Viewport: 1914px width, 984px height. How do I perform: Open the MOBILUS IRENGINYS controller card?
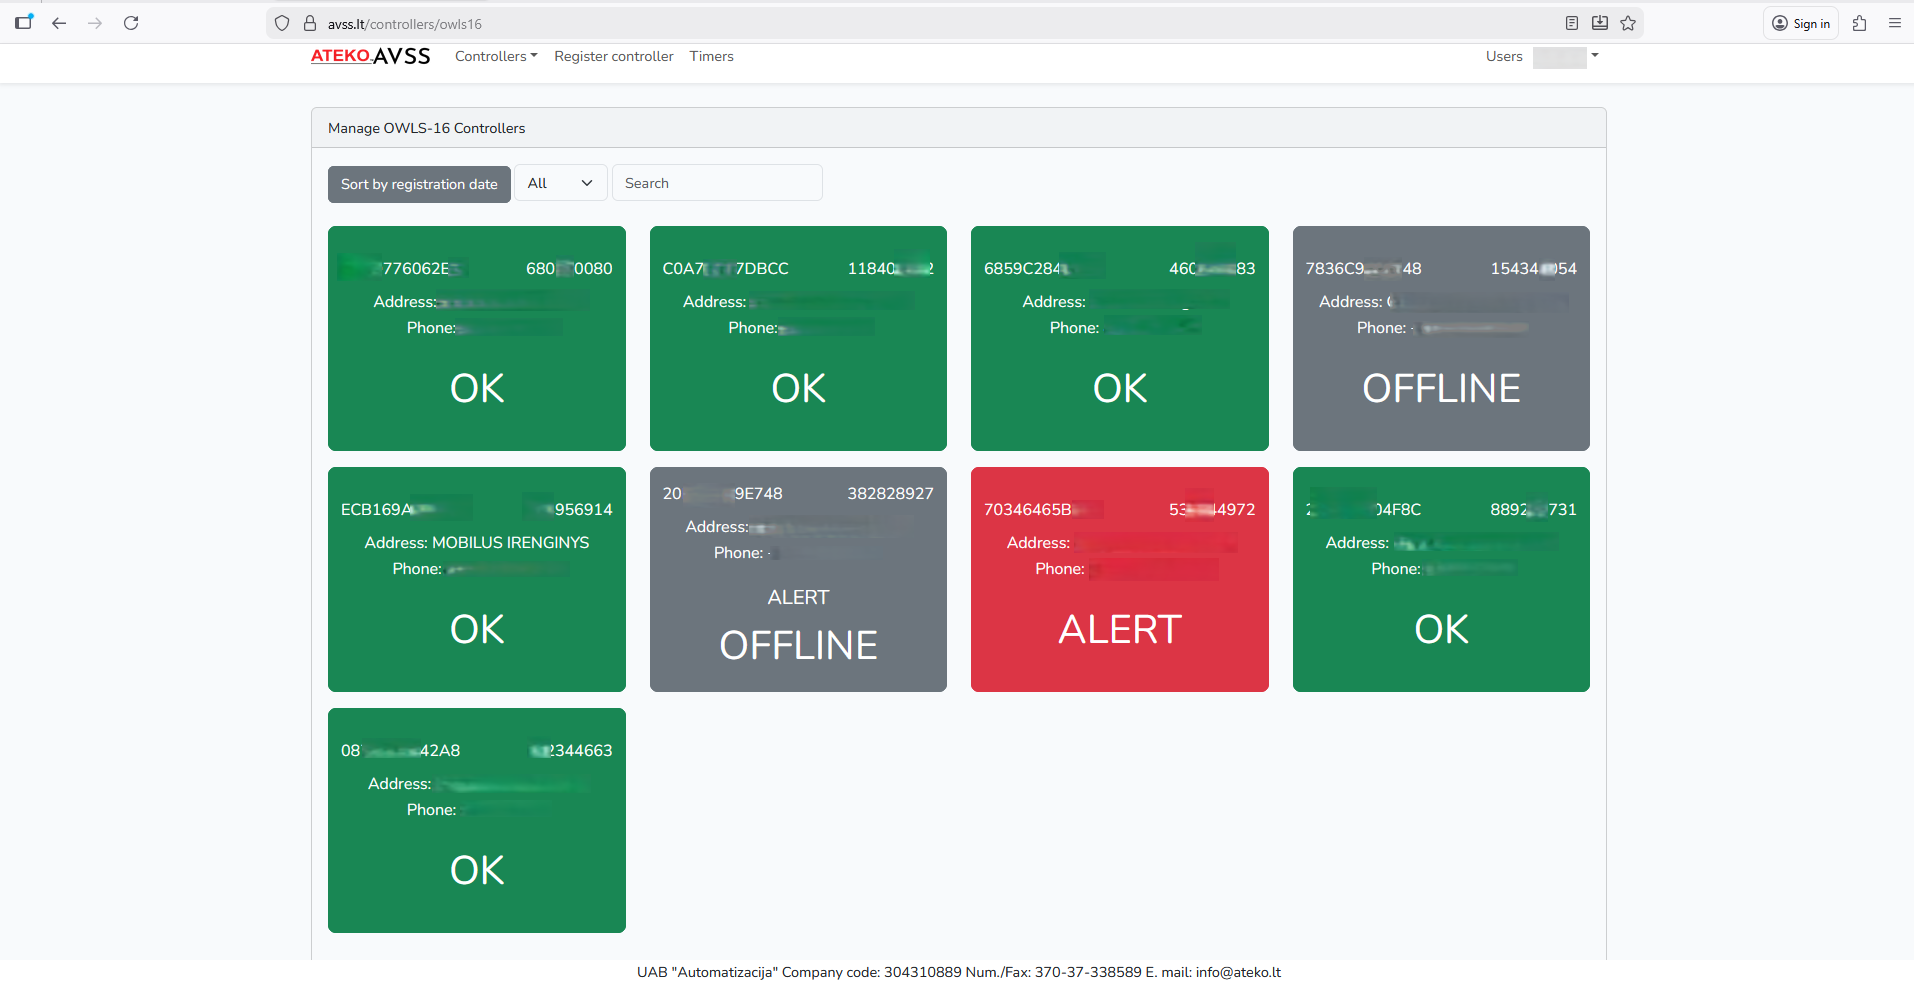tap(476, 579)
